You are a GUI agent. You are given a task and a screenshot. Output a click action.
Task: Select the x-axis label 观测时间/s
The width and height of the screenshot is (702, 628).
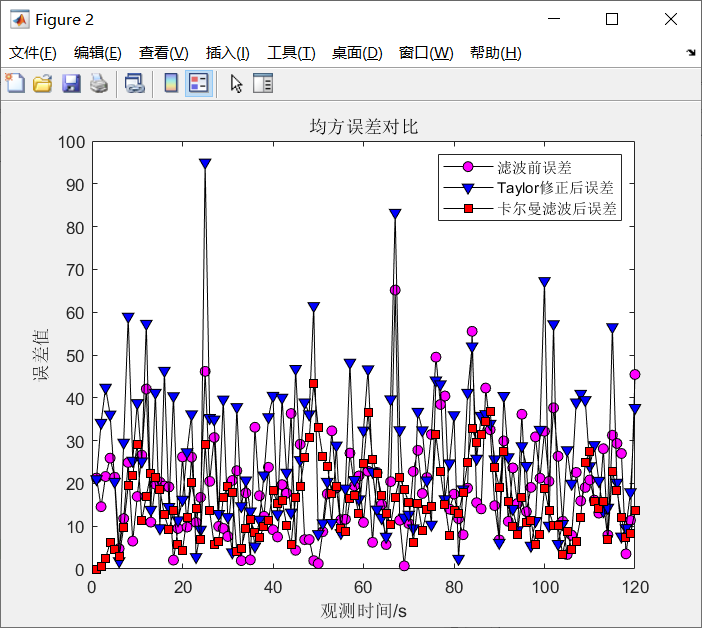click(364, 611)
